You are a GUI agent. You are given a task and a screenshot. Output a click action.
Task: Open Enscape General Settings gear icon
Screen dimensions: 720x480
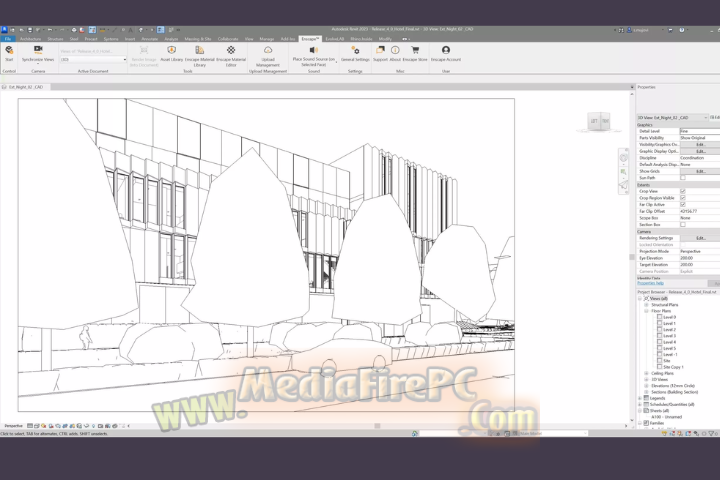355,50
